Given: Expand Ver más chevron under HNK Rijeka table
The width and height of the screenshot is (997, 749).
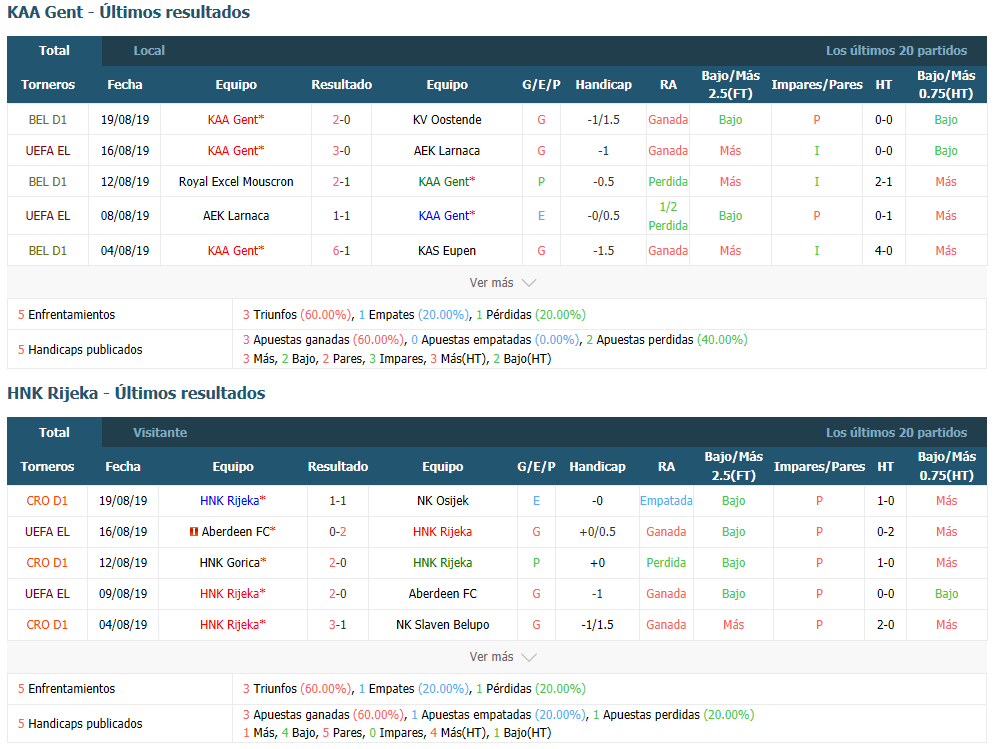Looking at the screenshot, I should [529, 657].
